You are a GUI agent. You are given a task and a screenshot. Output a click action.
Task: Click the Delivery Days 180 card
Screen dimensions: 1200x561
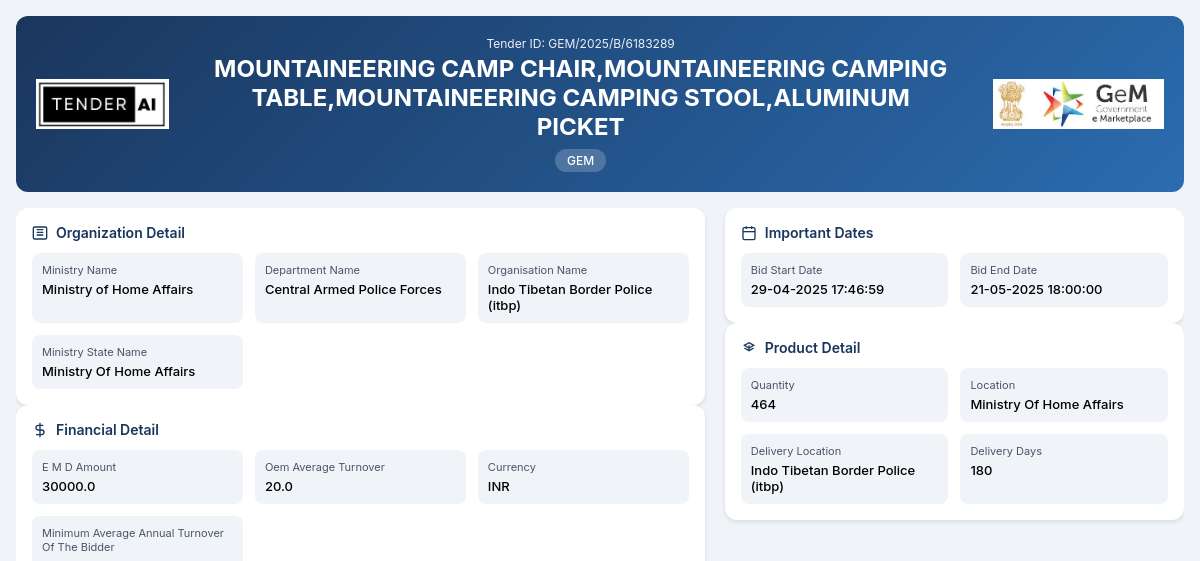pyautogui.click(x=1064, y=469)
